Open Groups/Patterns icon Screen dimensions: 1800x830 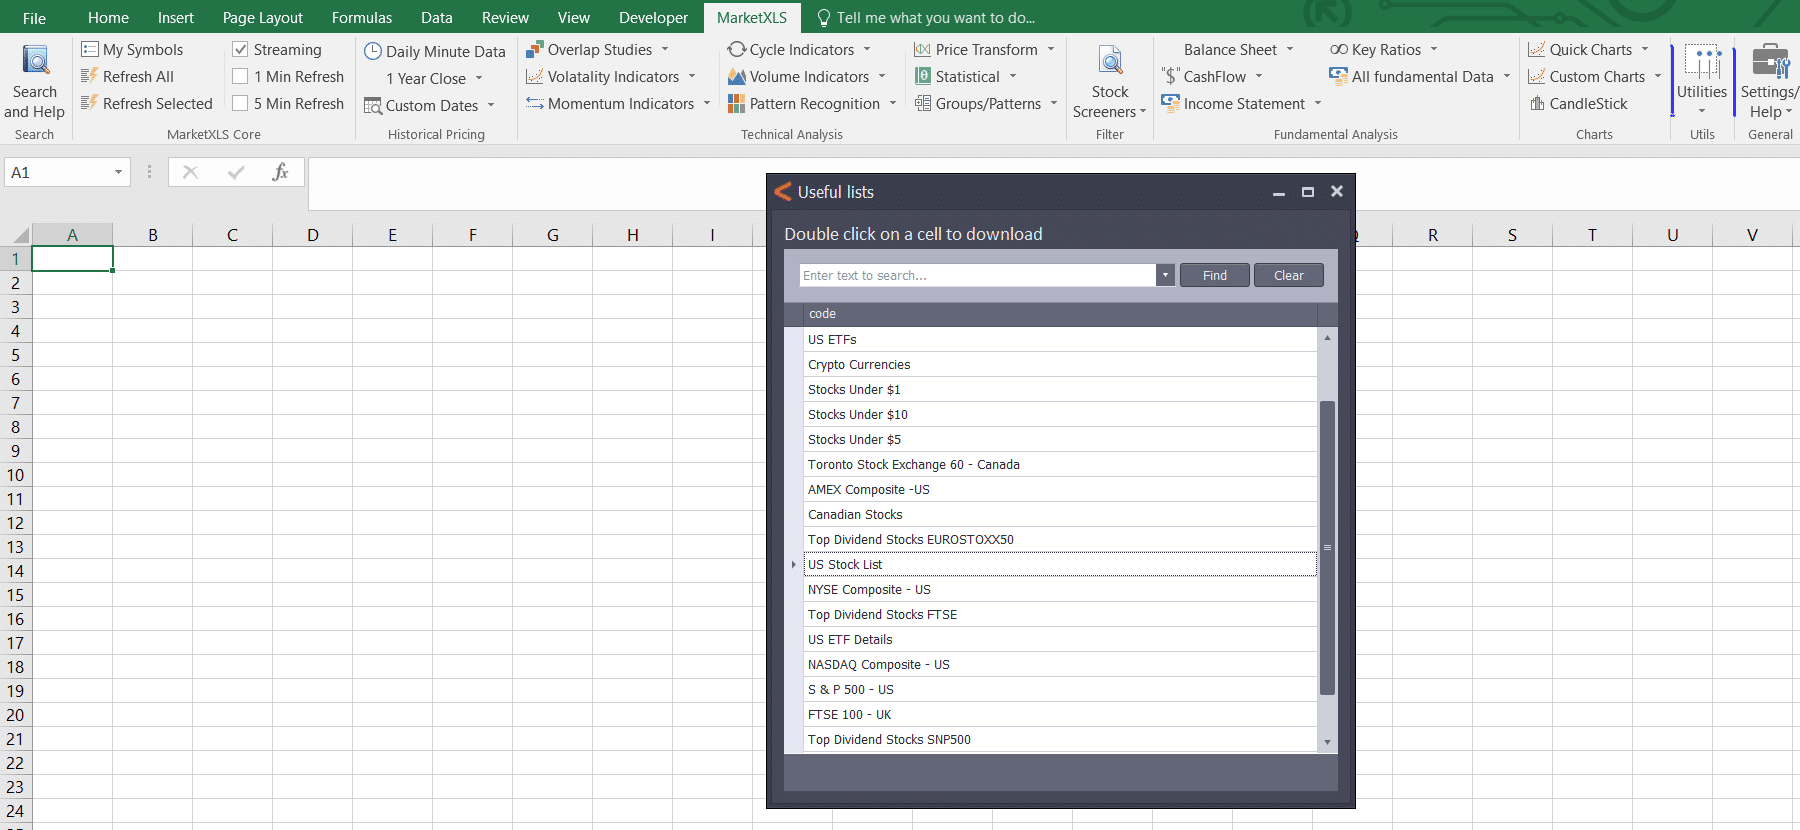point(922,103)
